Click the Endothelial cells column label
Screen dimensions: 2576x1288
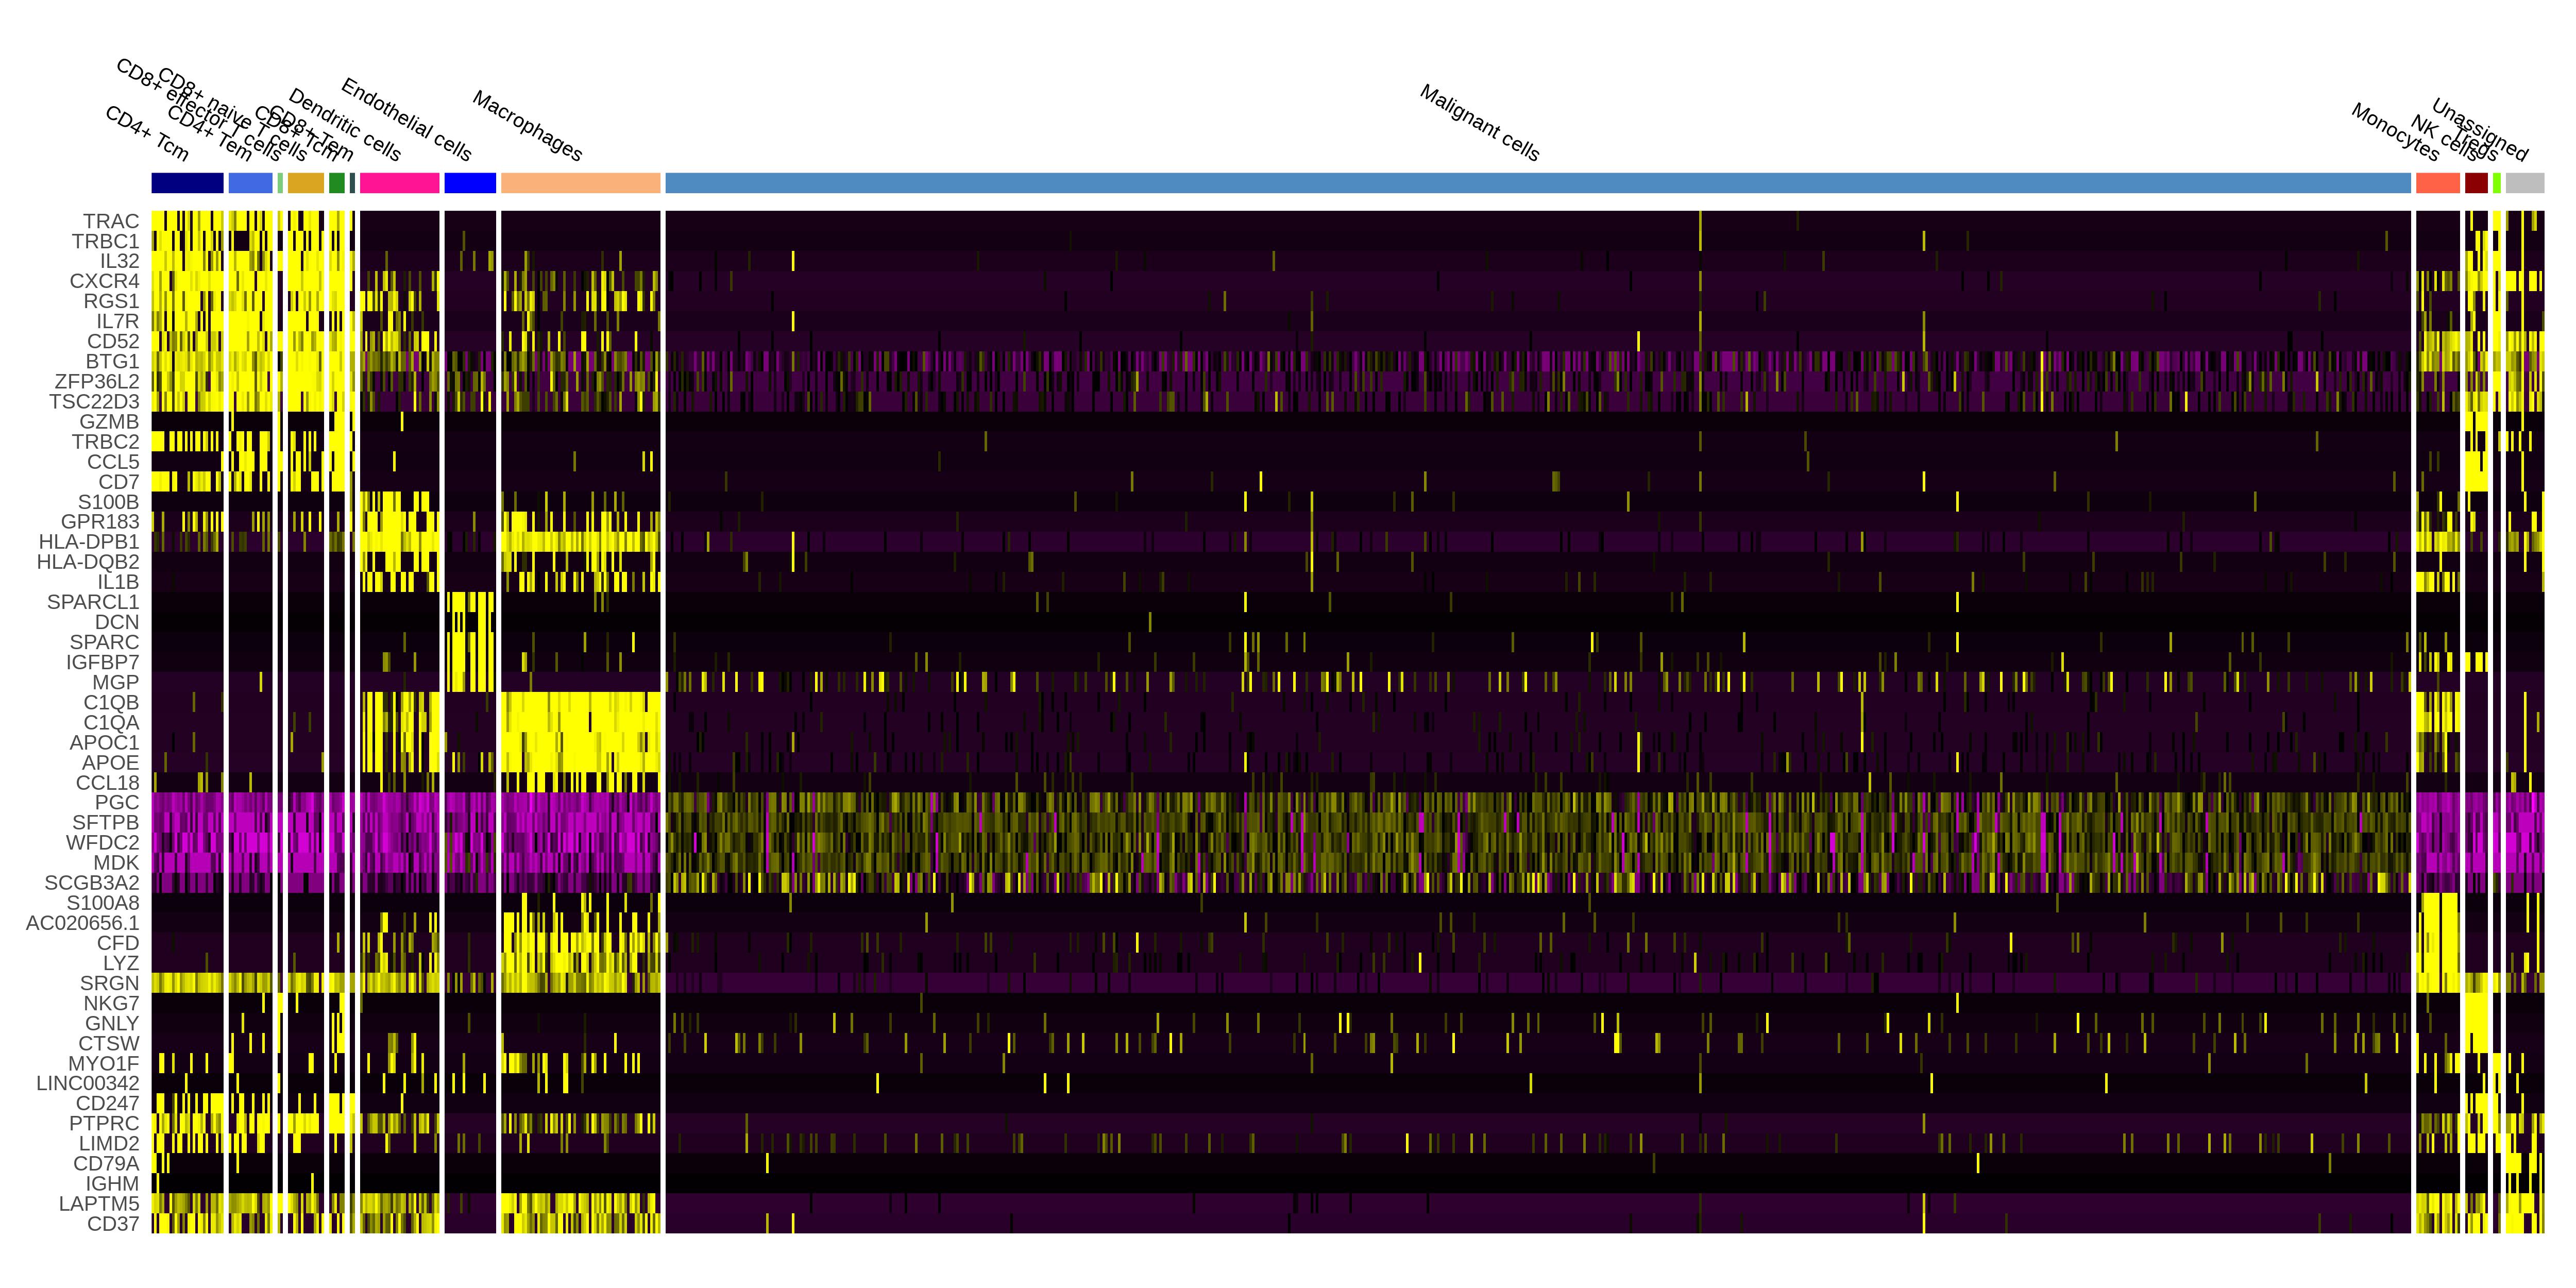click(406, 120)
